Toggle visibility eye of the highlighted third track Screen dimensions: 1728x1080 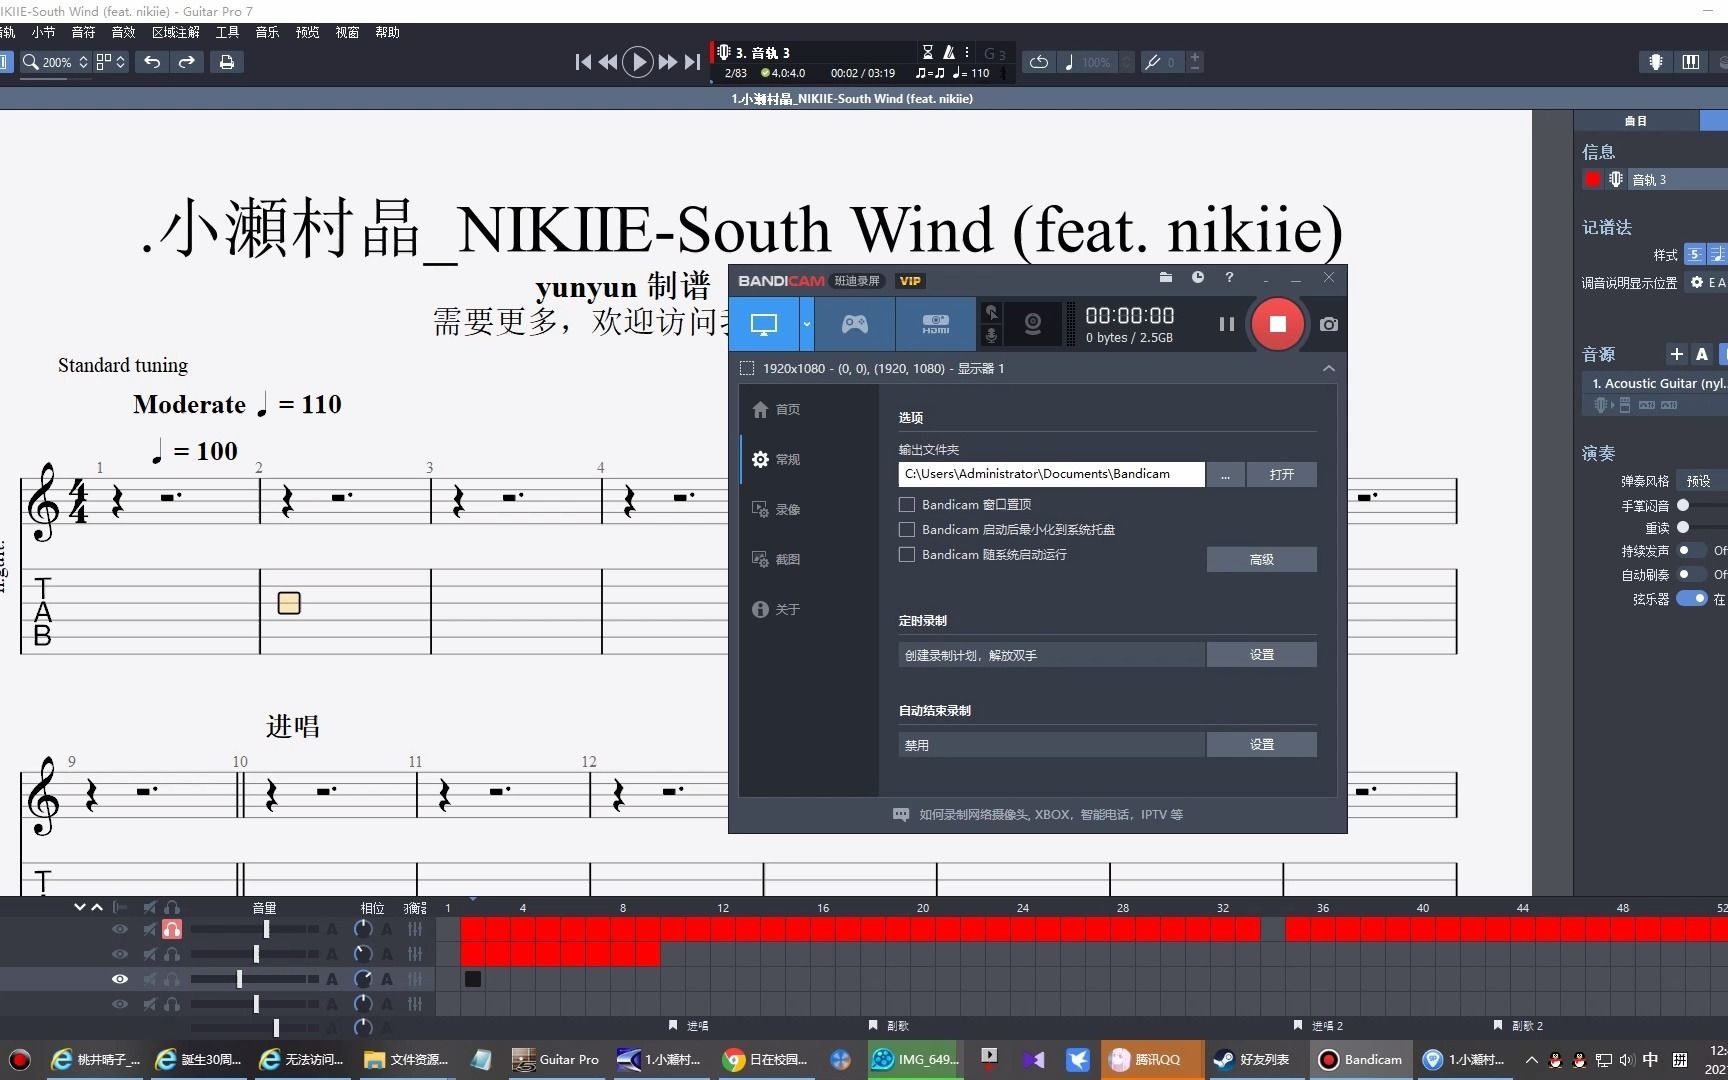[x=120, y=979]
